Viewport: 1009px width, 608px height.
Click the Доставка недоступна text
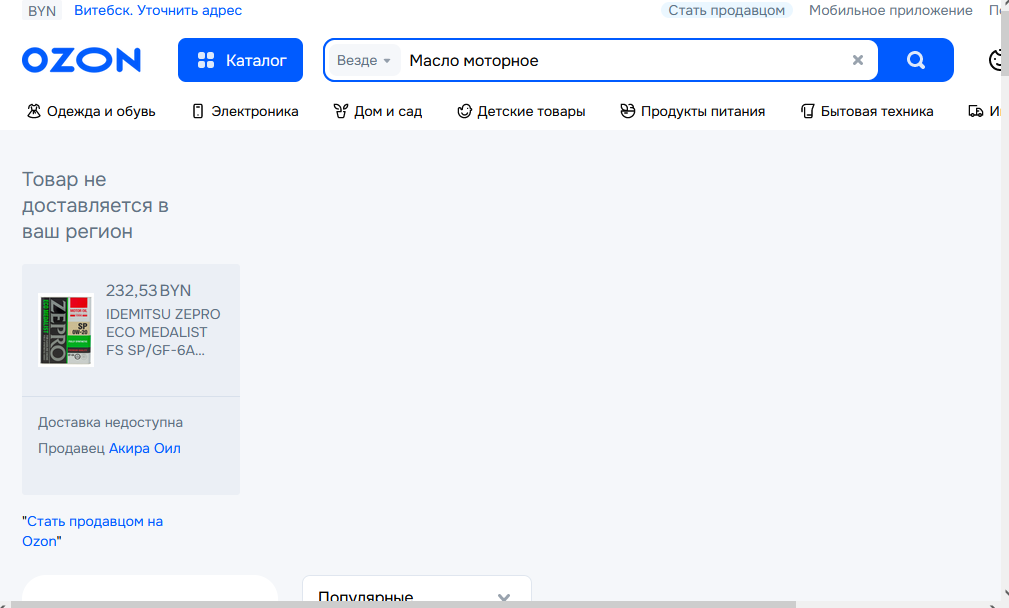(x=111, y=423)
